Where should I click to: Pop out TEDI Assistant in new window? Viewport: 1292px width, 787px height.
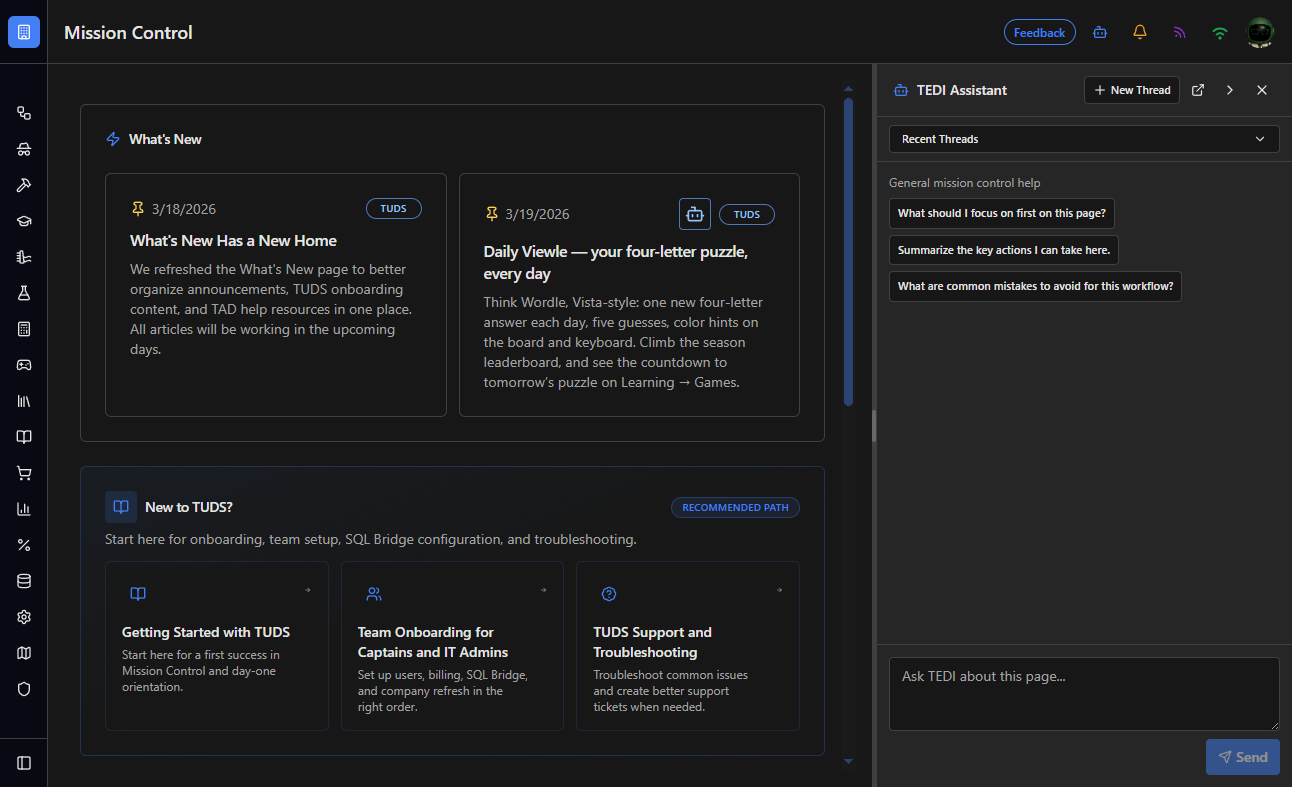pos(1198,90)
